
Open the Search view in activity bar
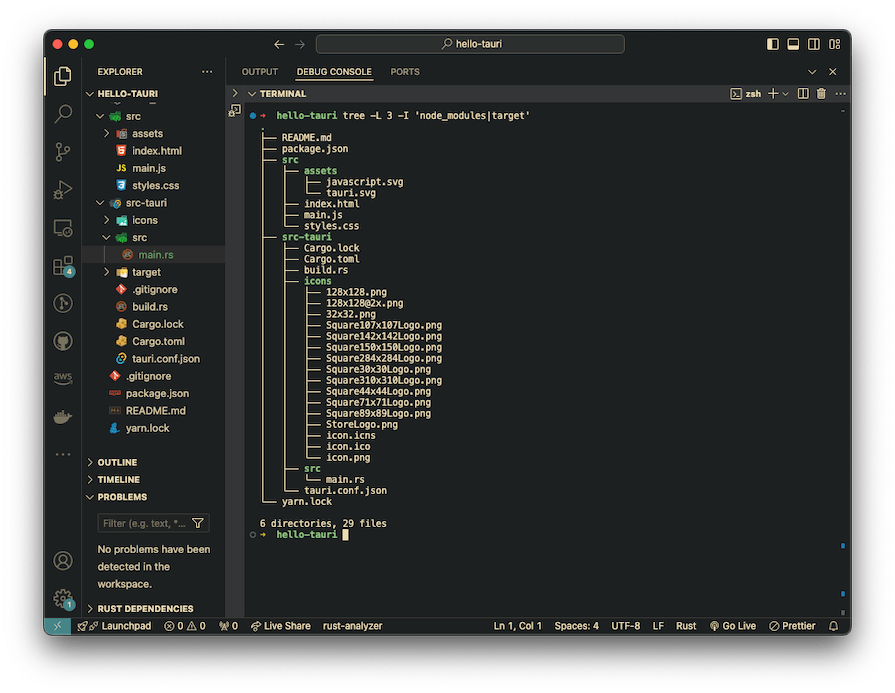point(63,113)
